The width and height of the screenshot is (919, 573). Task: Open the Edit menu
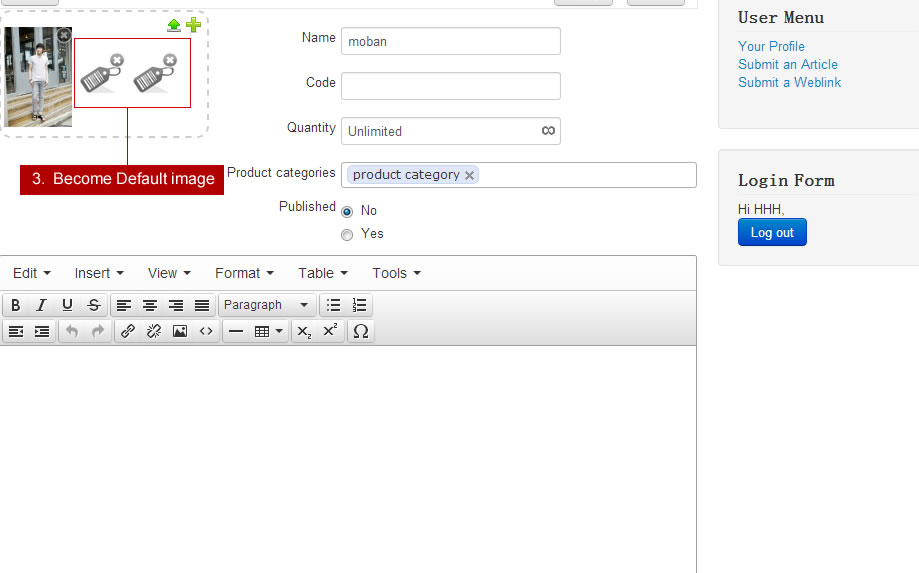pos(32,274)
